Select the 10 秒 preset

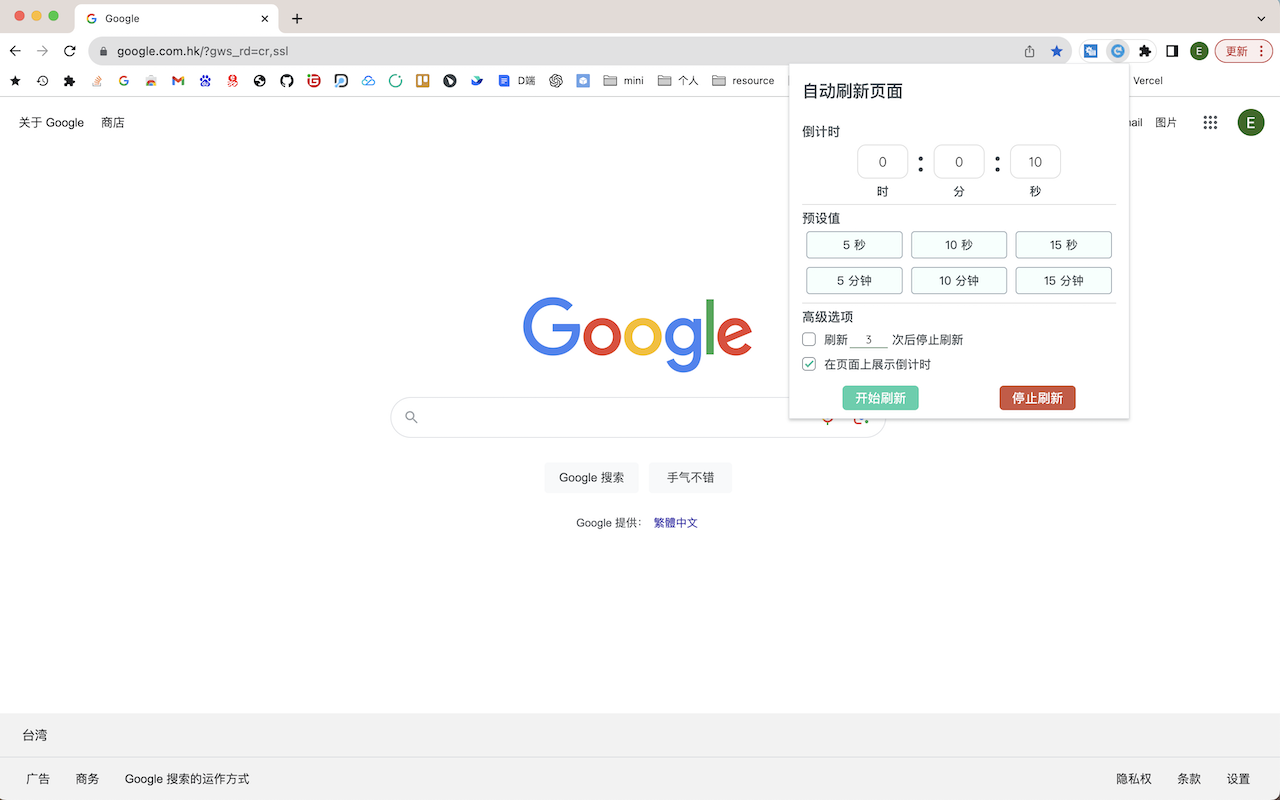pyautogui.click(x=959, y=245)
